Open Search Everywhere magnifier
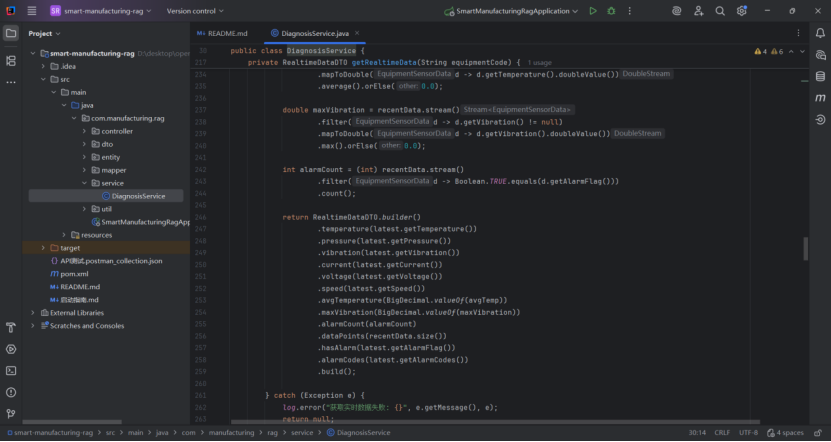This screenshot has height=442, width=831. click(720, 11)
